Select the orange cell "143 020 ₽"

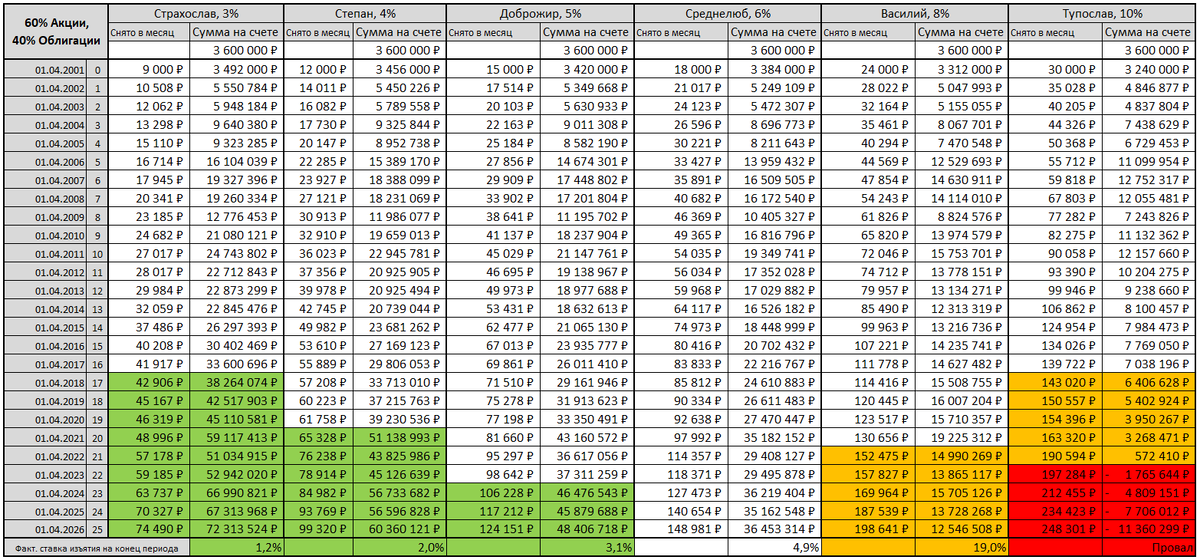[1056, 381]
